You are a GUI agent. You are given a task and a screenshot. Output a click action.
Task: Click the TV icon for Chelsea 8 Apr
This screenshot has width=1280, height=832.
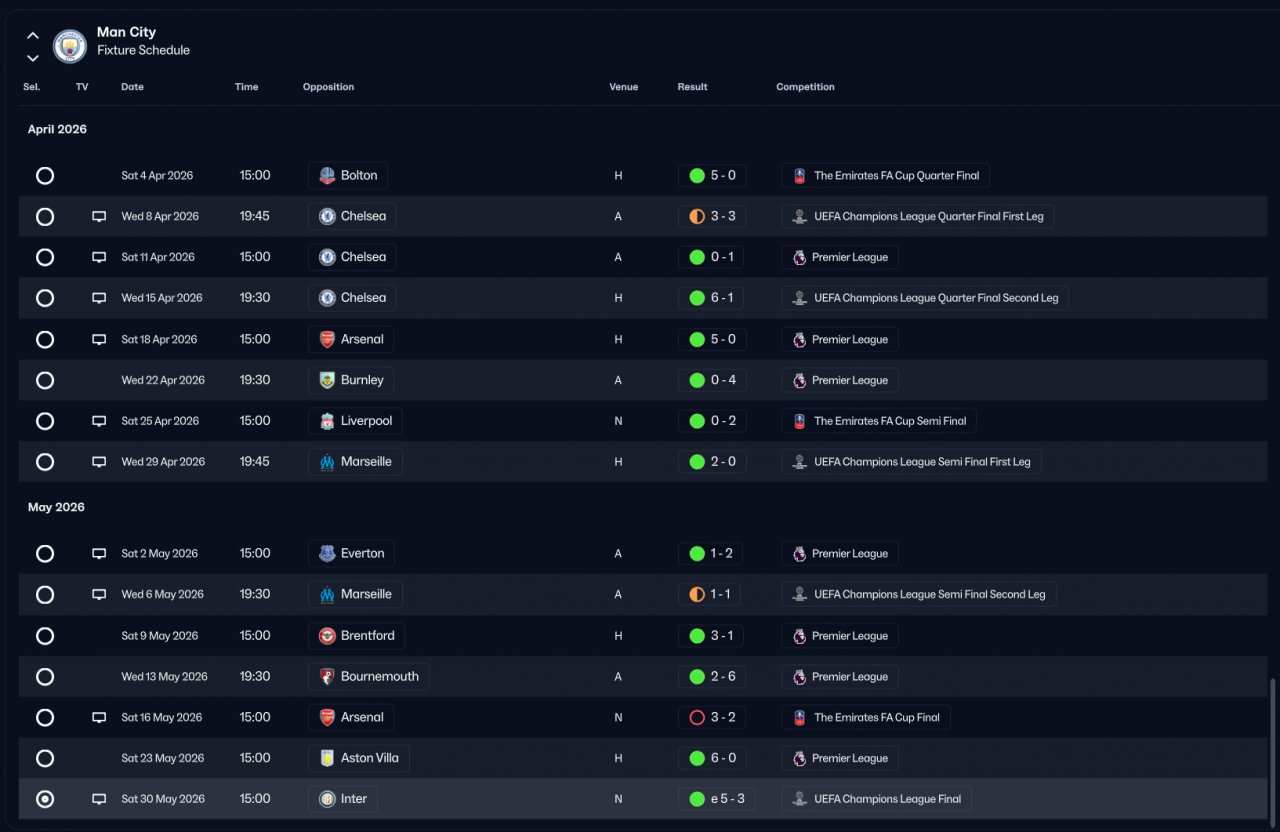[99, 216]
